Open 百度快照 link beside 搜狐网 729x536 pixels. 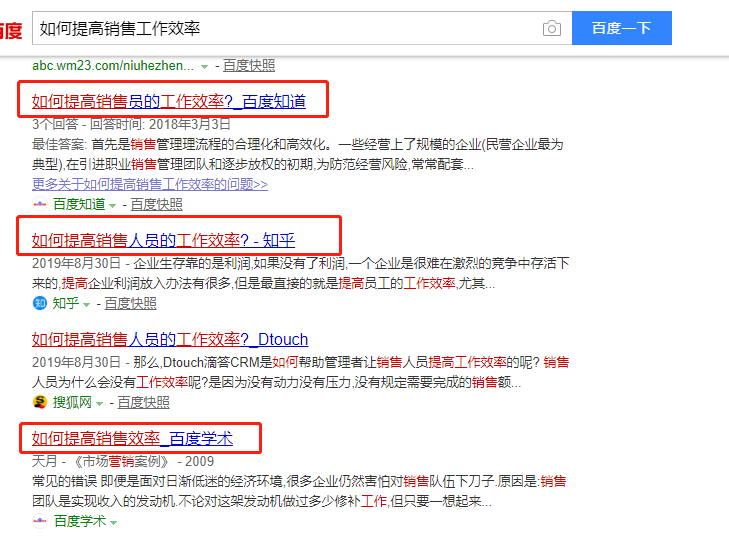point(143,402)
